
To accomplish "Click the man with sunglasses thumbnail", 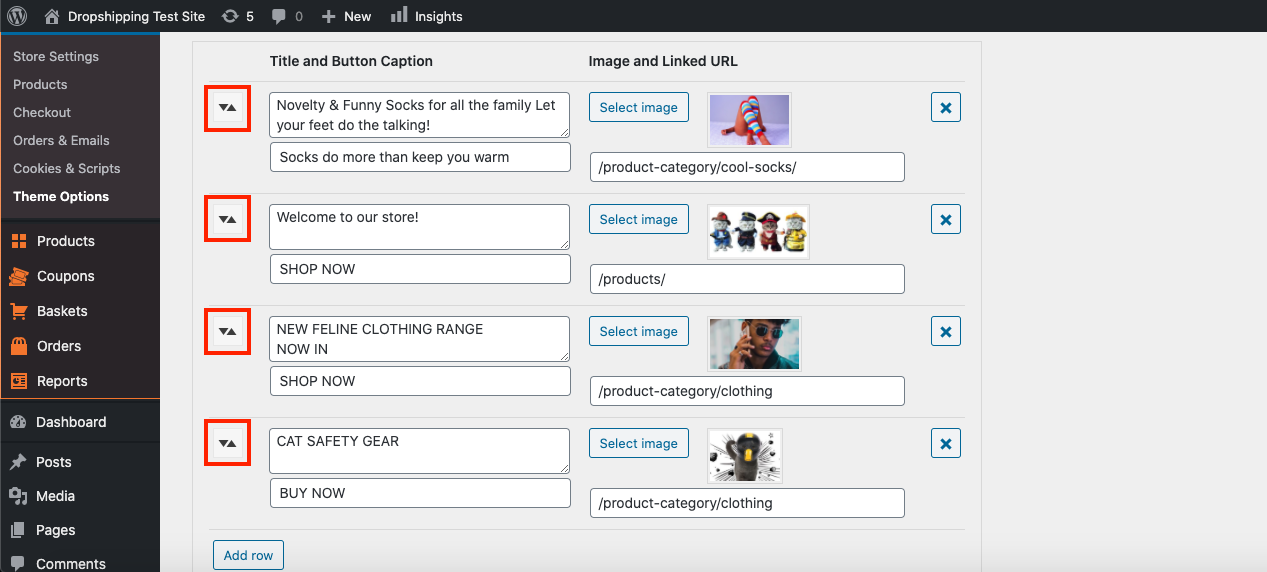I will (x=754, y=344).
